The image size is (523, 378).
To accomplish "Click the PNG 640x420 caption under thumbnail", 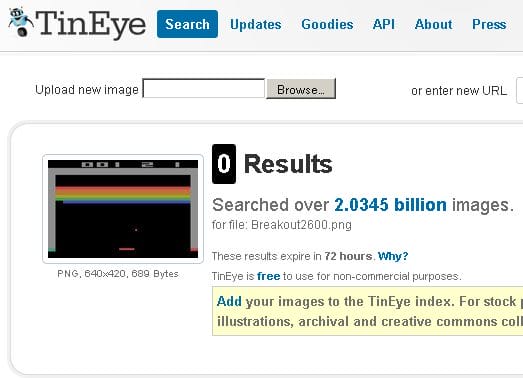I will tap(118, 274).
